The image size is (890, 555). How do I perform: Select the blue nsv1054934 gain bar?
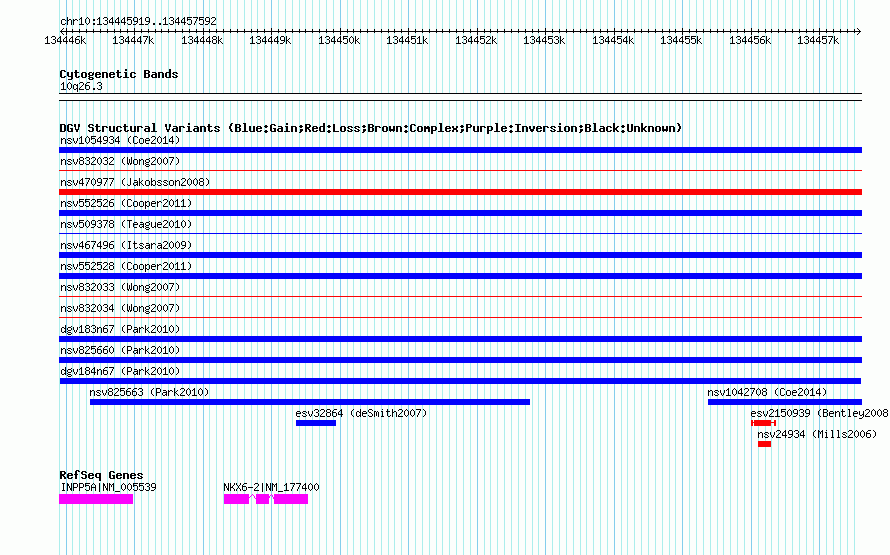tap(460, 150)
